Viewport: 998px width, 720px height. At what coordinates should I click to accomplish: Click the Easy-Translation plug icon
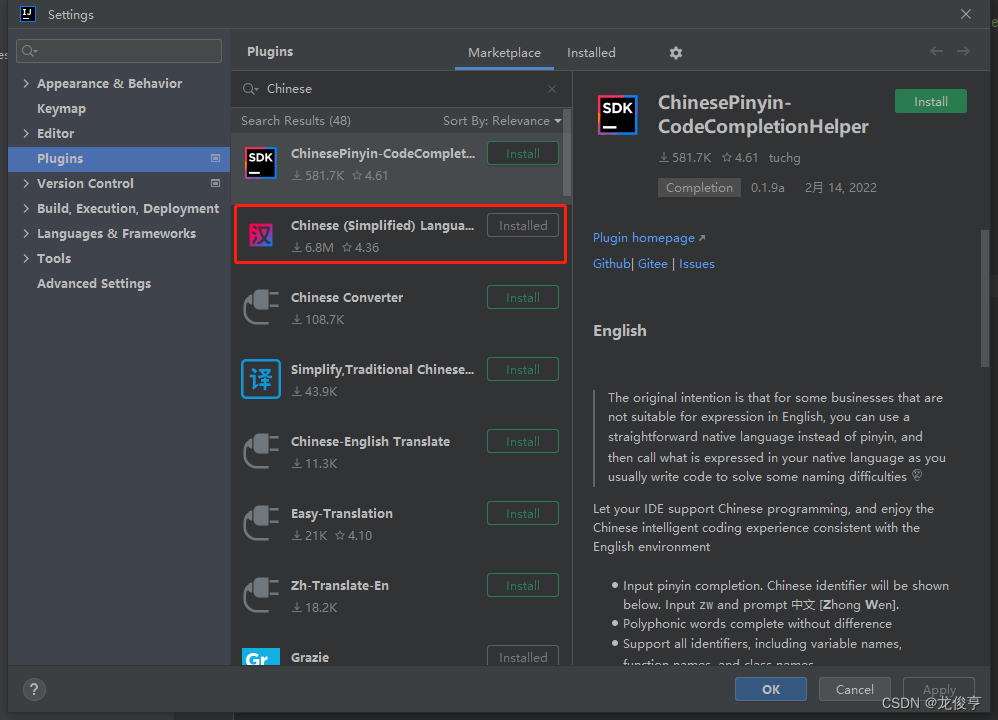coord(261,523)
